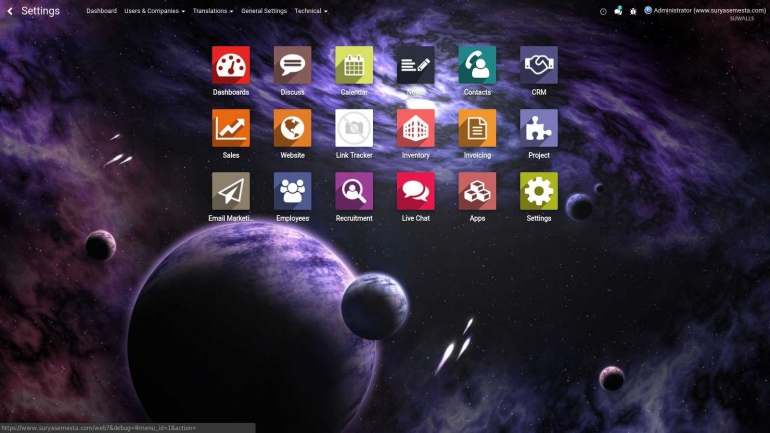
Task: Open the Notes app icon
Action: pyautogui.click(x=415, y=65)
